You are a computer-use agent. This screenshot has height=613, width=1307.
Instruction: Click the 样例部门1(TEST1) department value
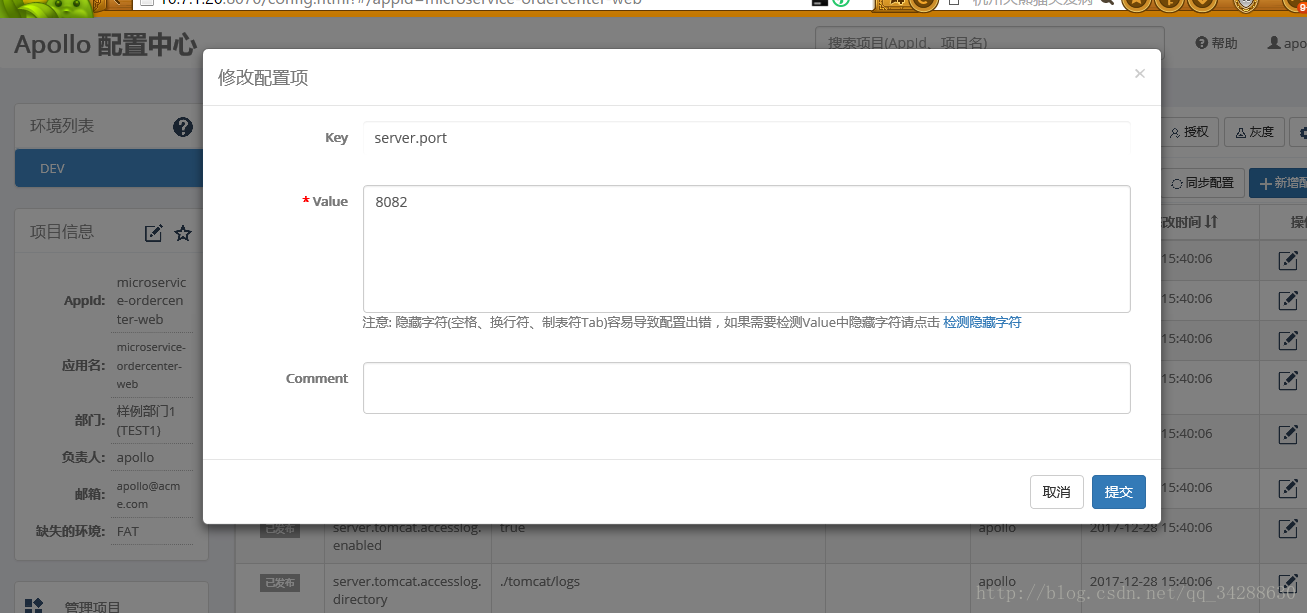[146, 421]
